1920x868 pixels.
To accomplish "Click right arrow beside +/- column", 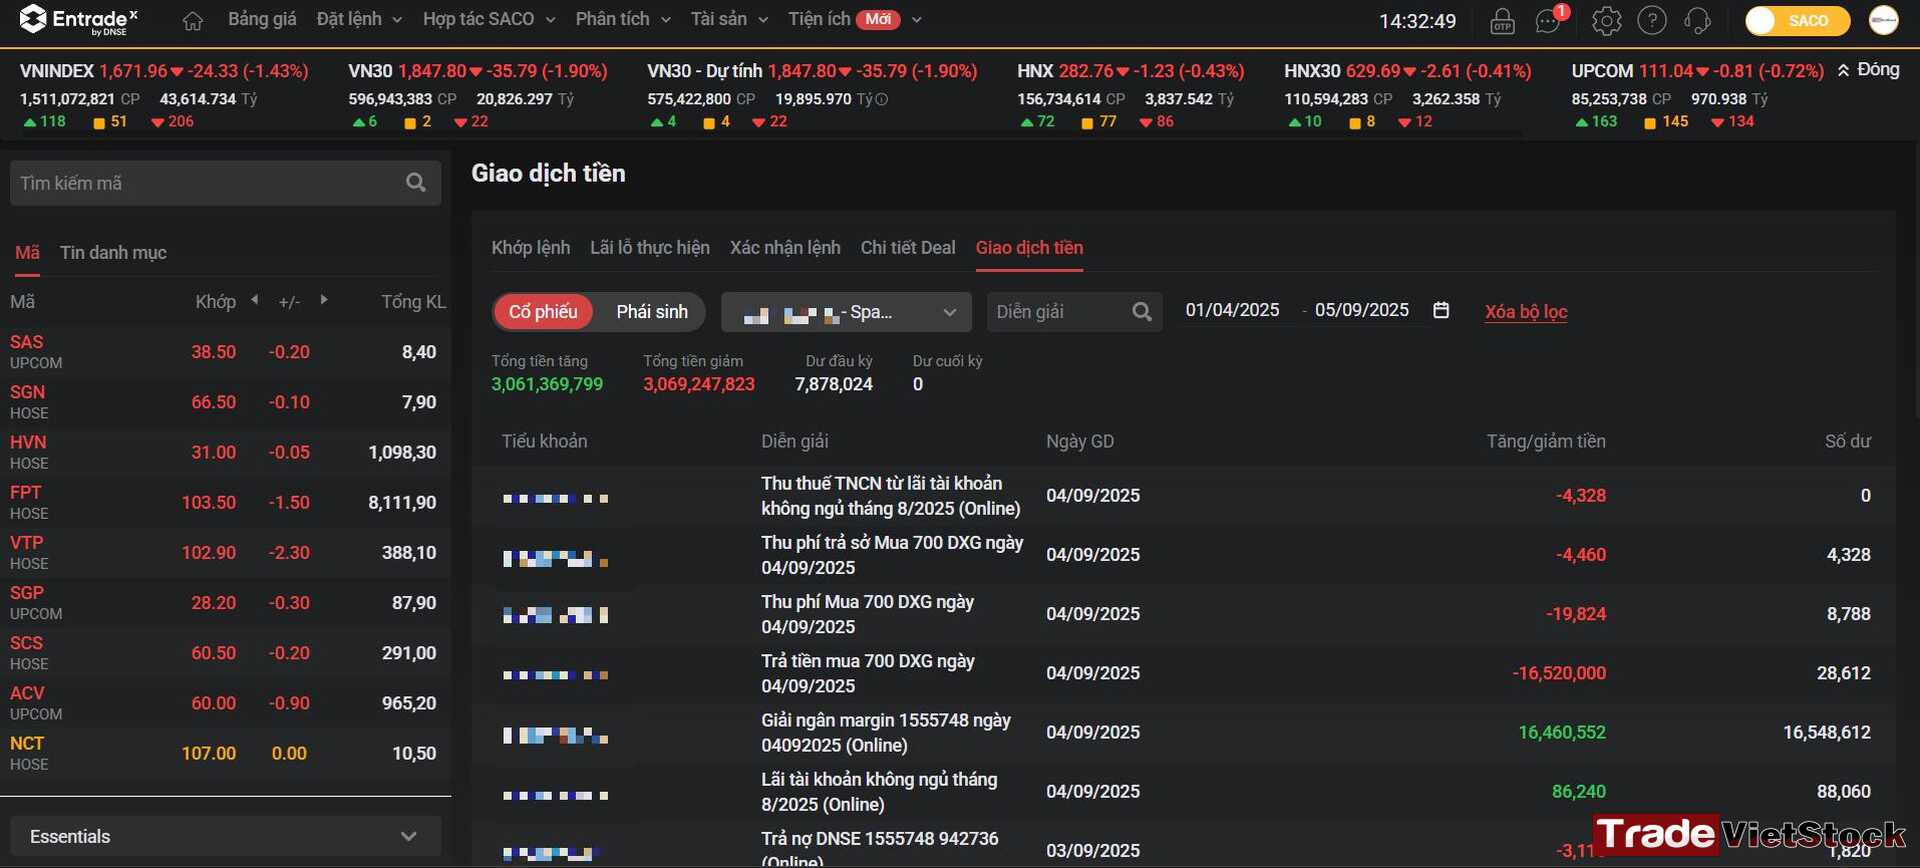I will coord(323,300).
